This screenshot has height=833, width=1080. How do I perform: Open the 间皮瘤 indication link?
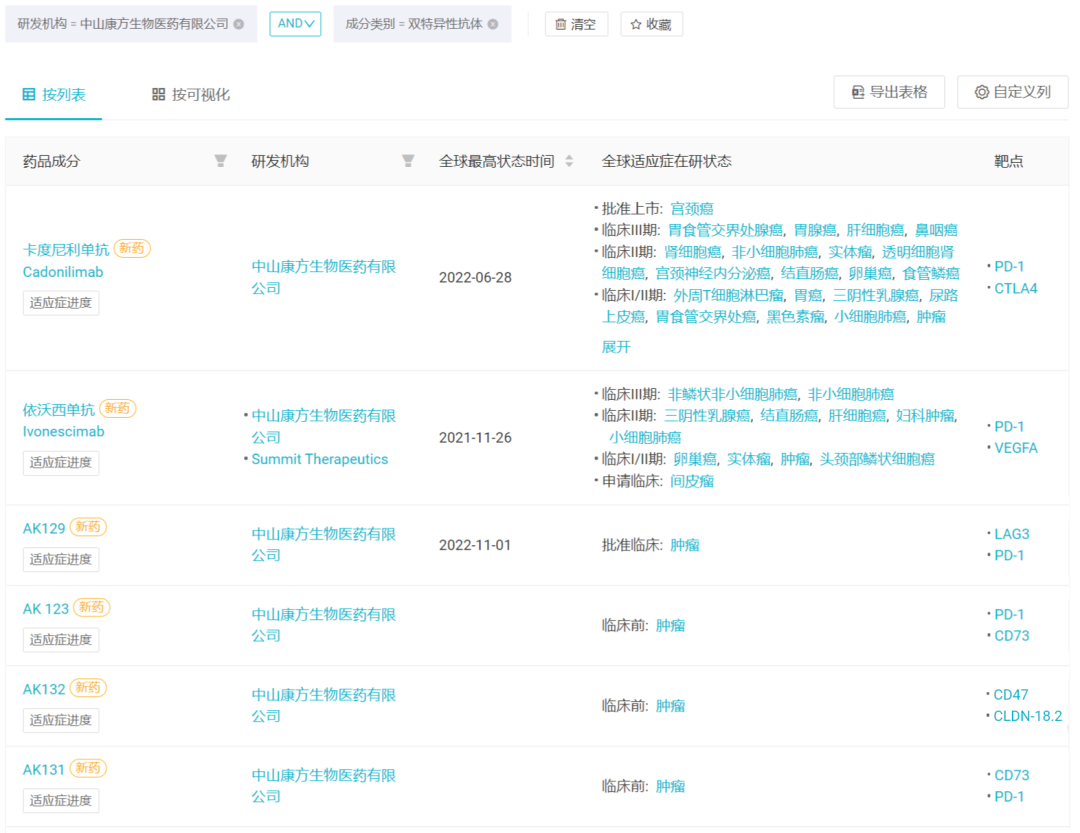692,482
